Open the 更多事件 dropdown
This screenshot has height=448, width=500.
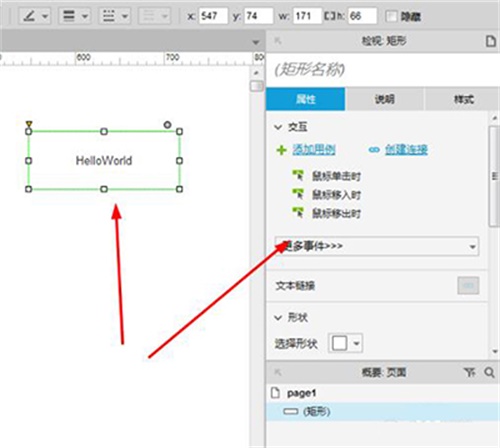pyautogui.click(x=377, y=246)
